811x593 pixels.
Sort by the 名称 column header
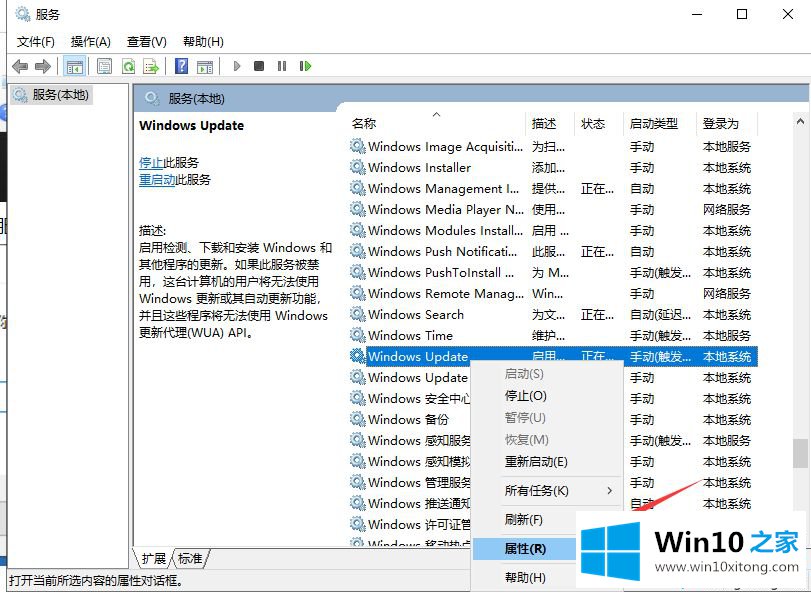[437, 124]
